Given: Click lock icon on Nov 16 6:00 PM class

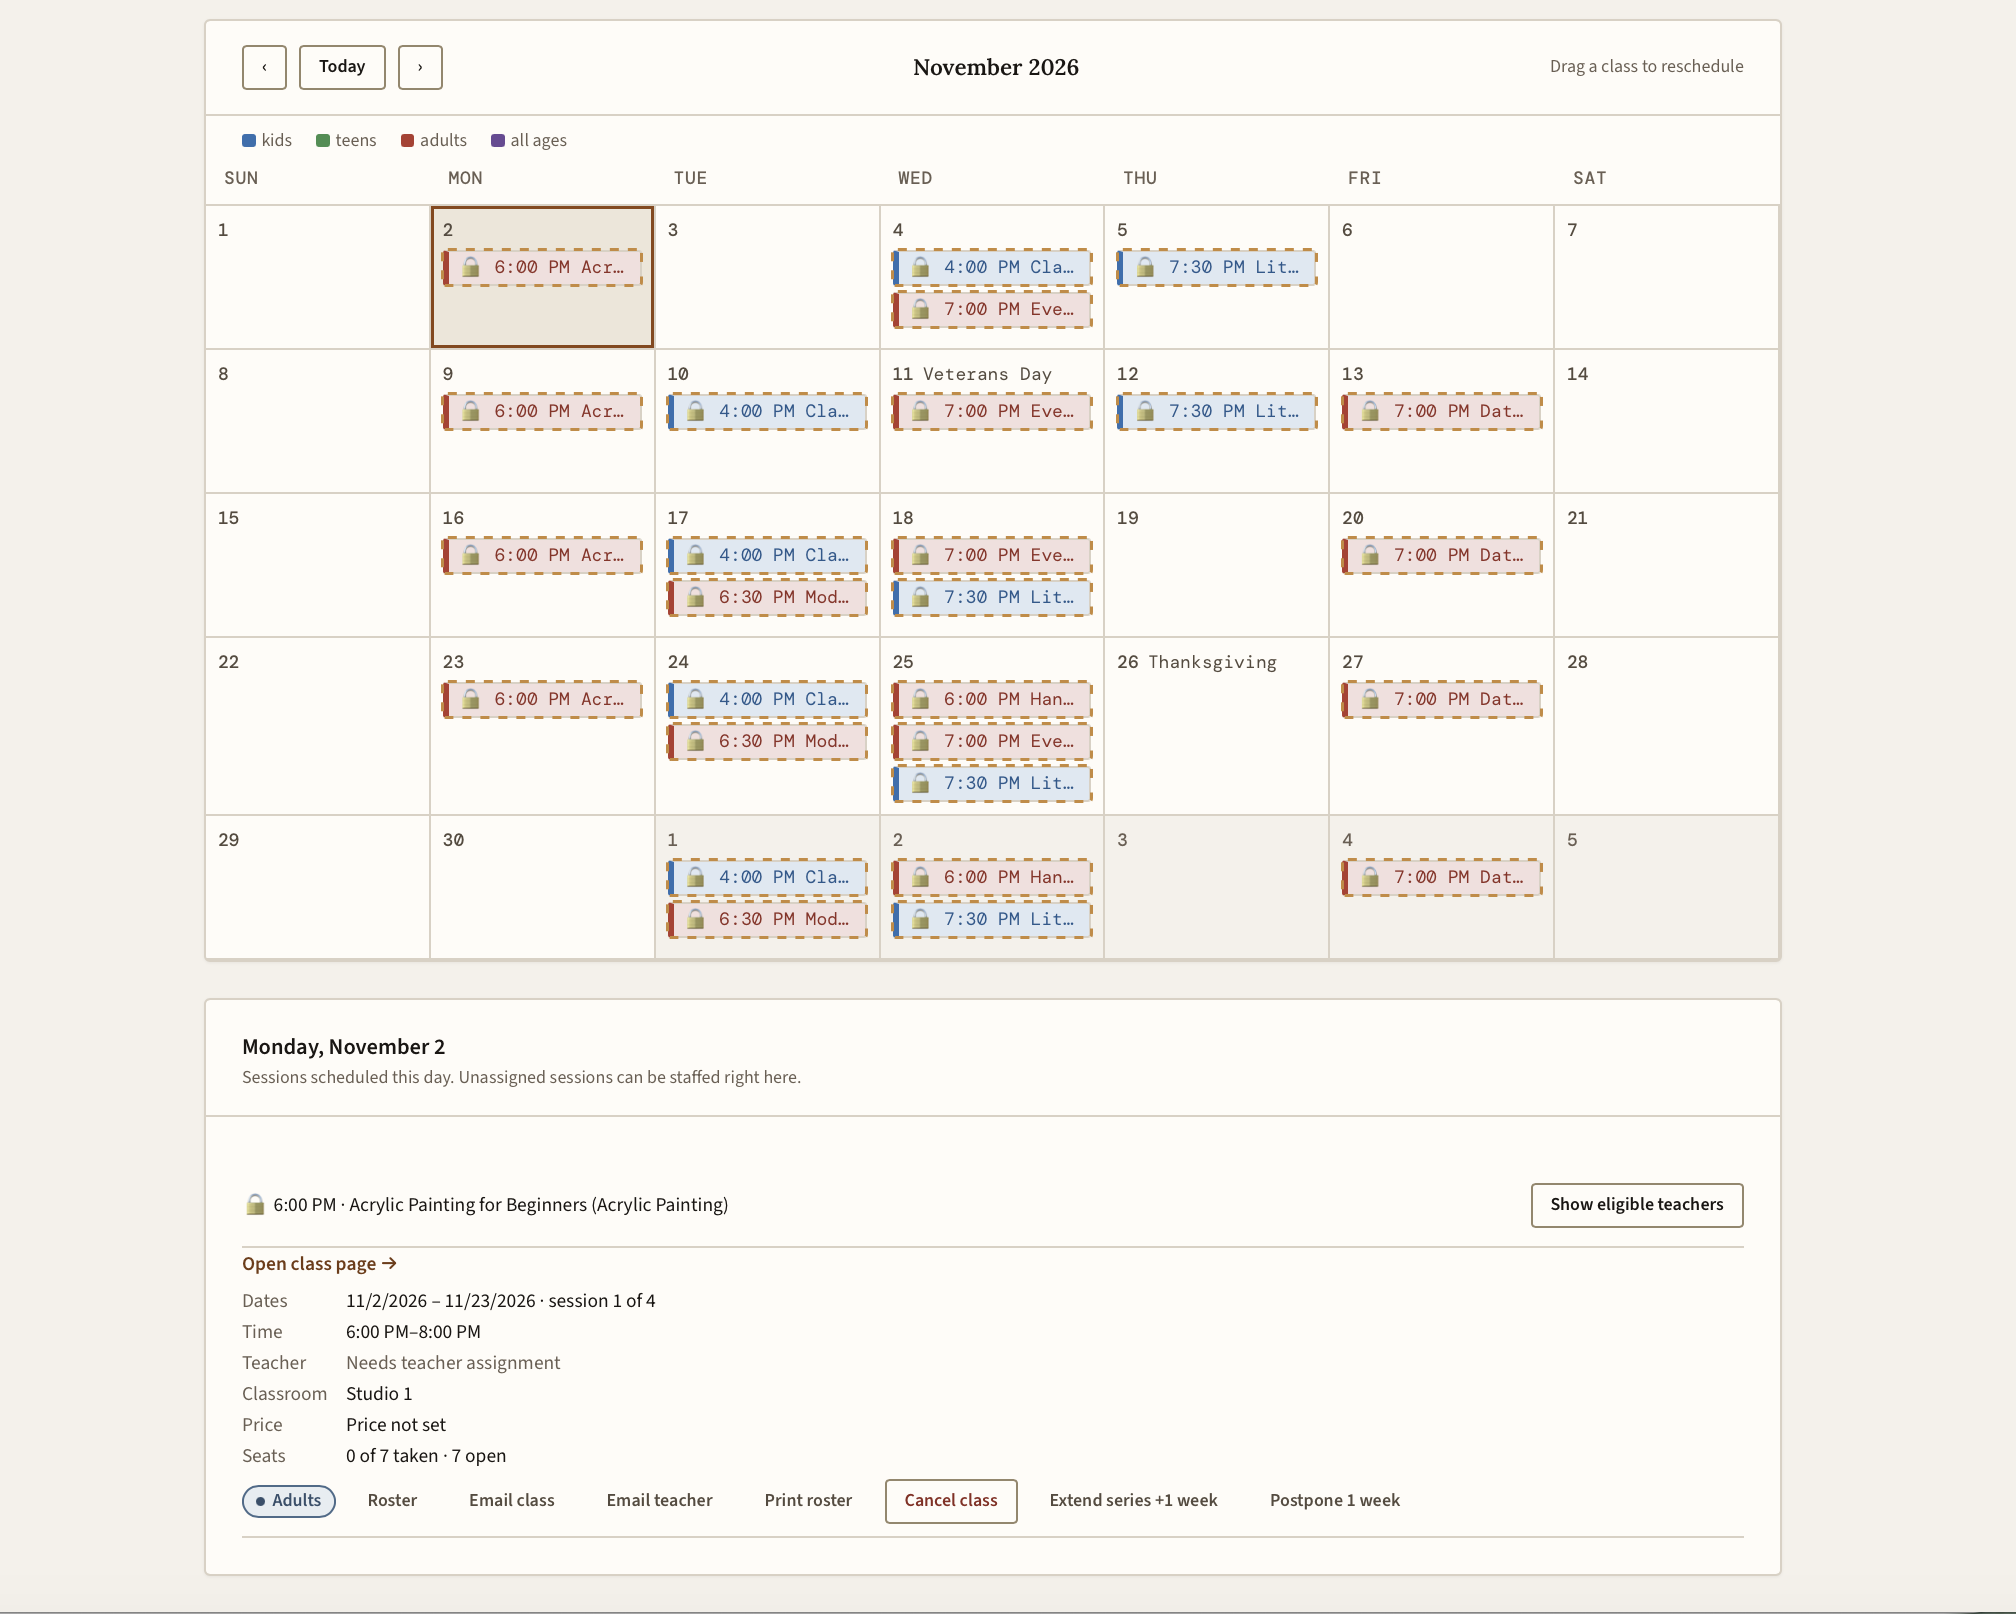Looking at the screenshot, I should [471, 555].
